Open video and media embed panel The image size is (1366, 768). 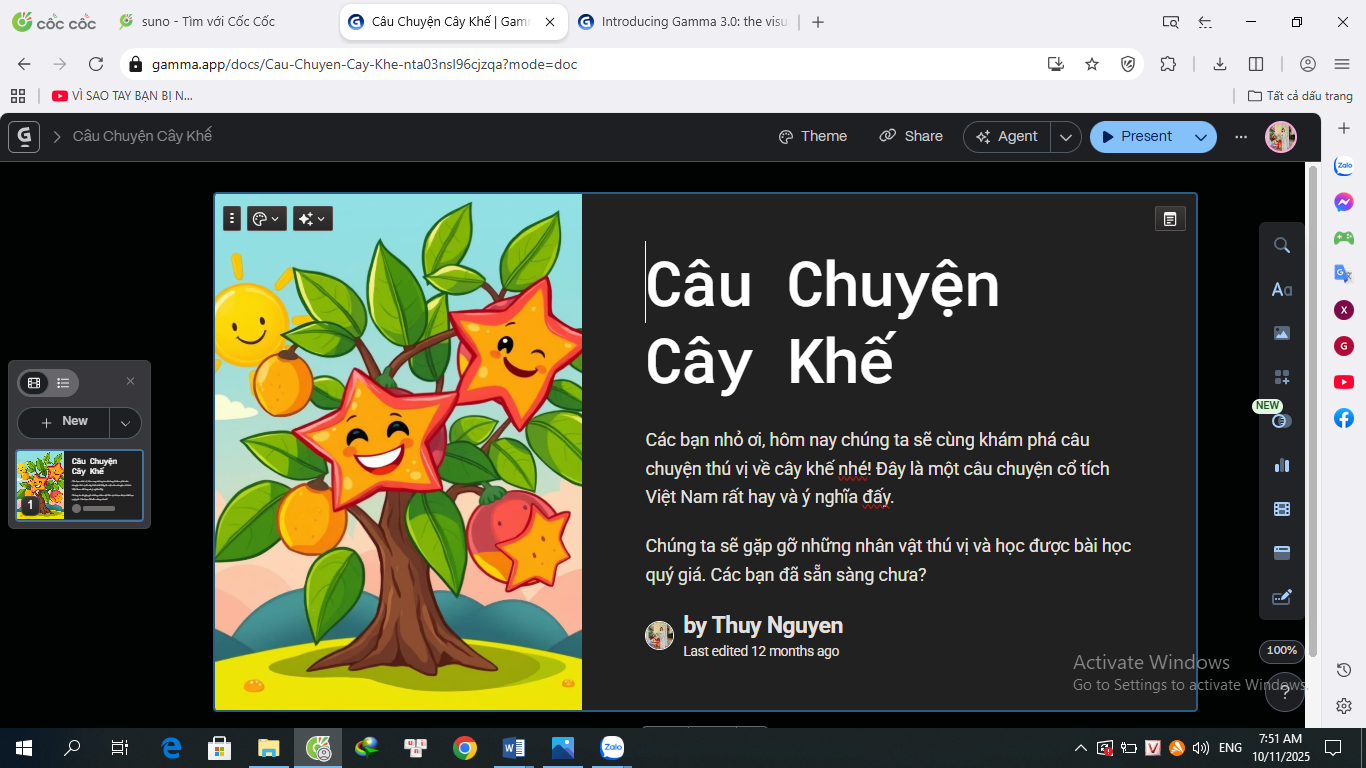pos(1281,509)
